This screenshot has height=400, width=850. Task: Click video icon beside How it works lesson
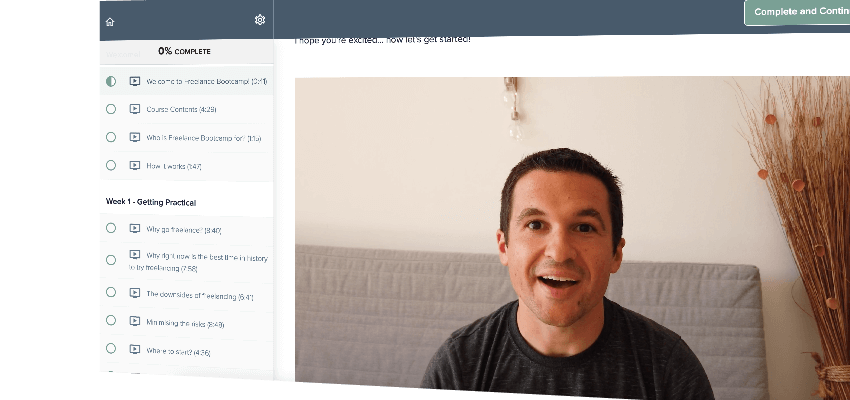[135, 165]
